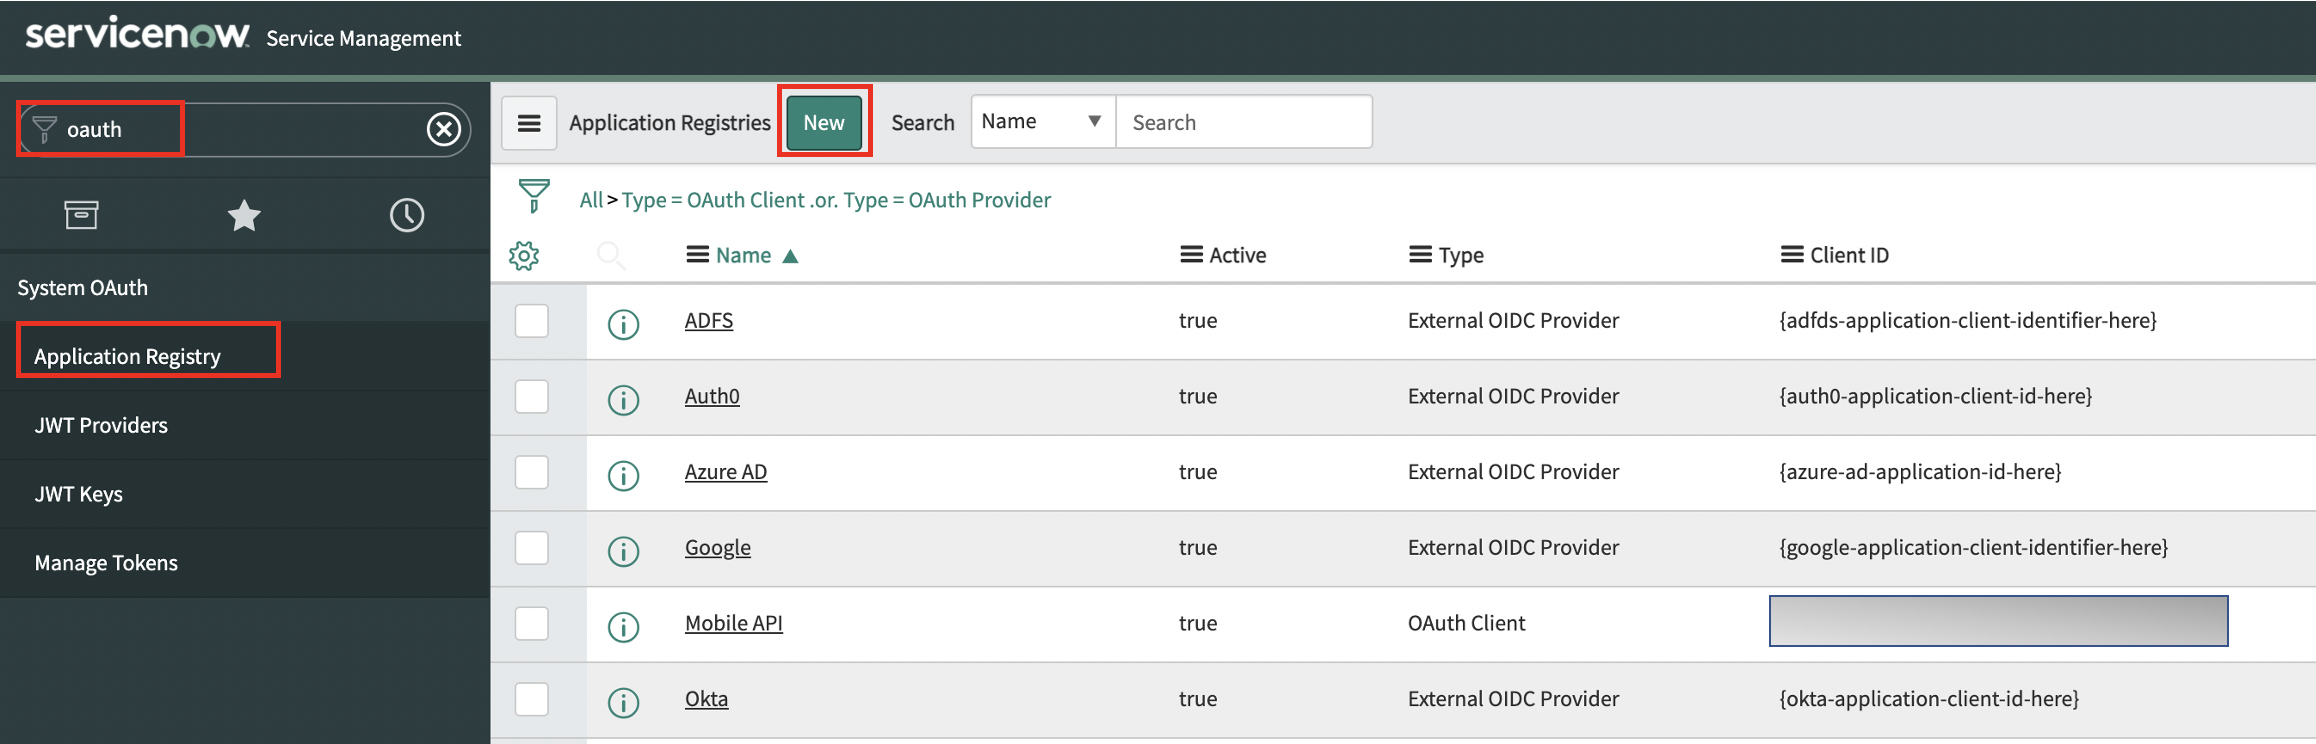Open history with the clock icon
The width and height of the screenshot is (2316, 744).
407,215
